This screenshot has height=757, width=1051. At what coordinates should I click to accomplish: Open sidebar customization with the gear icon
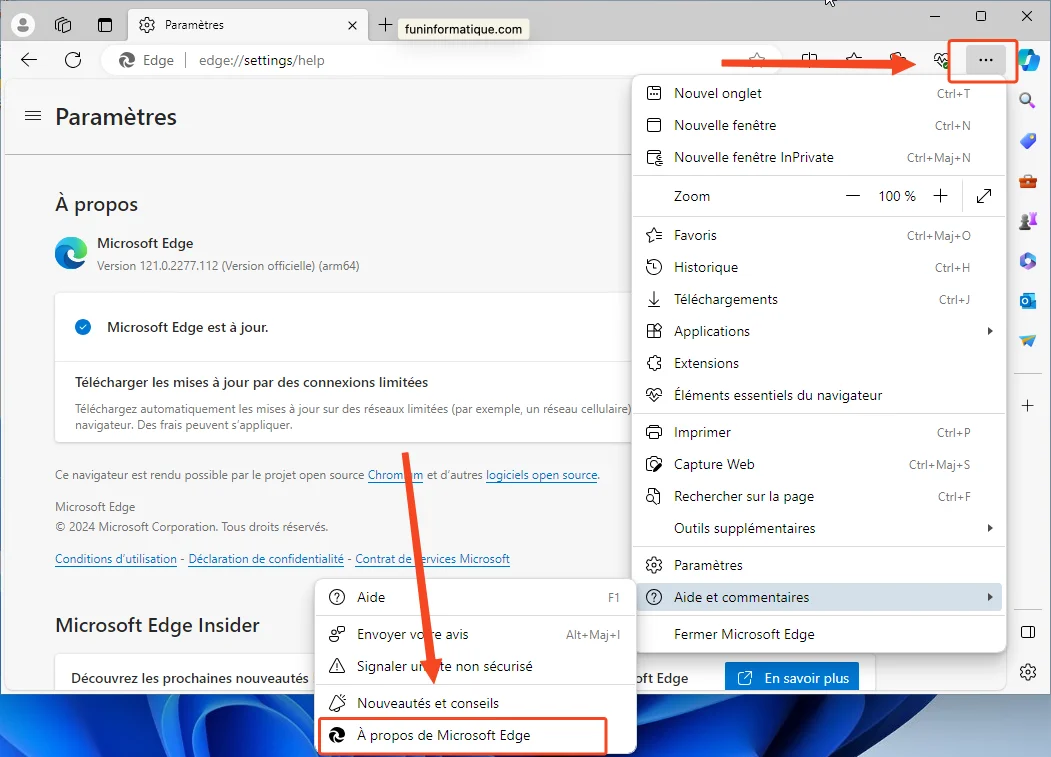click(x=1027, y=672)
